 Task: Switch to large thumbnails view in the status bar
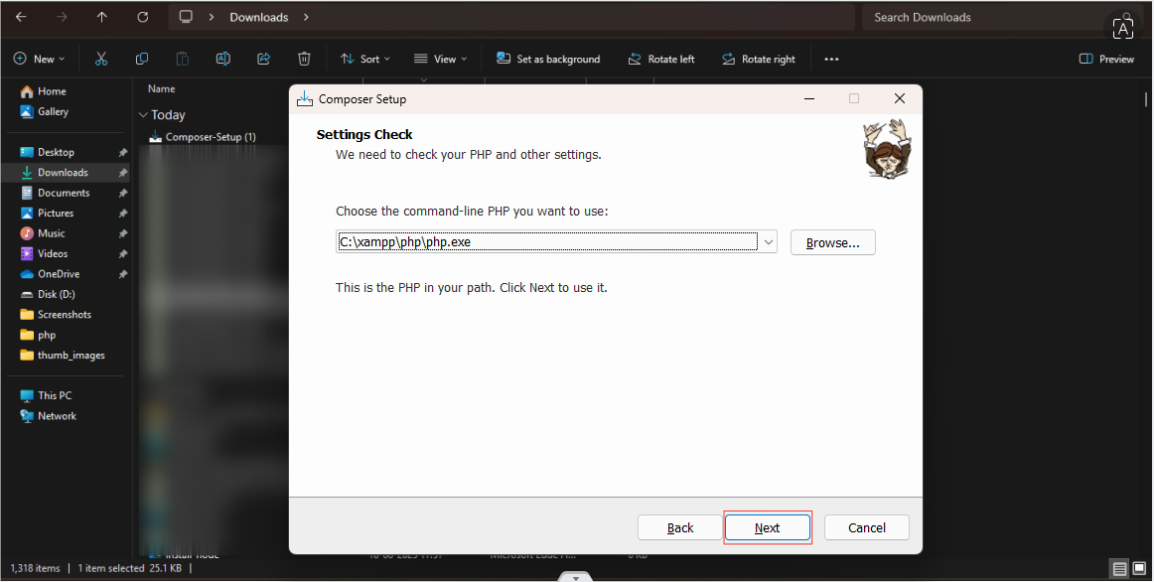pyautogui.click(x=1139, y=568)
